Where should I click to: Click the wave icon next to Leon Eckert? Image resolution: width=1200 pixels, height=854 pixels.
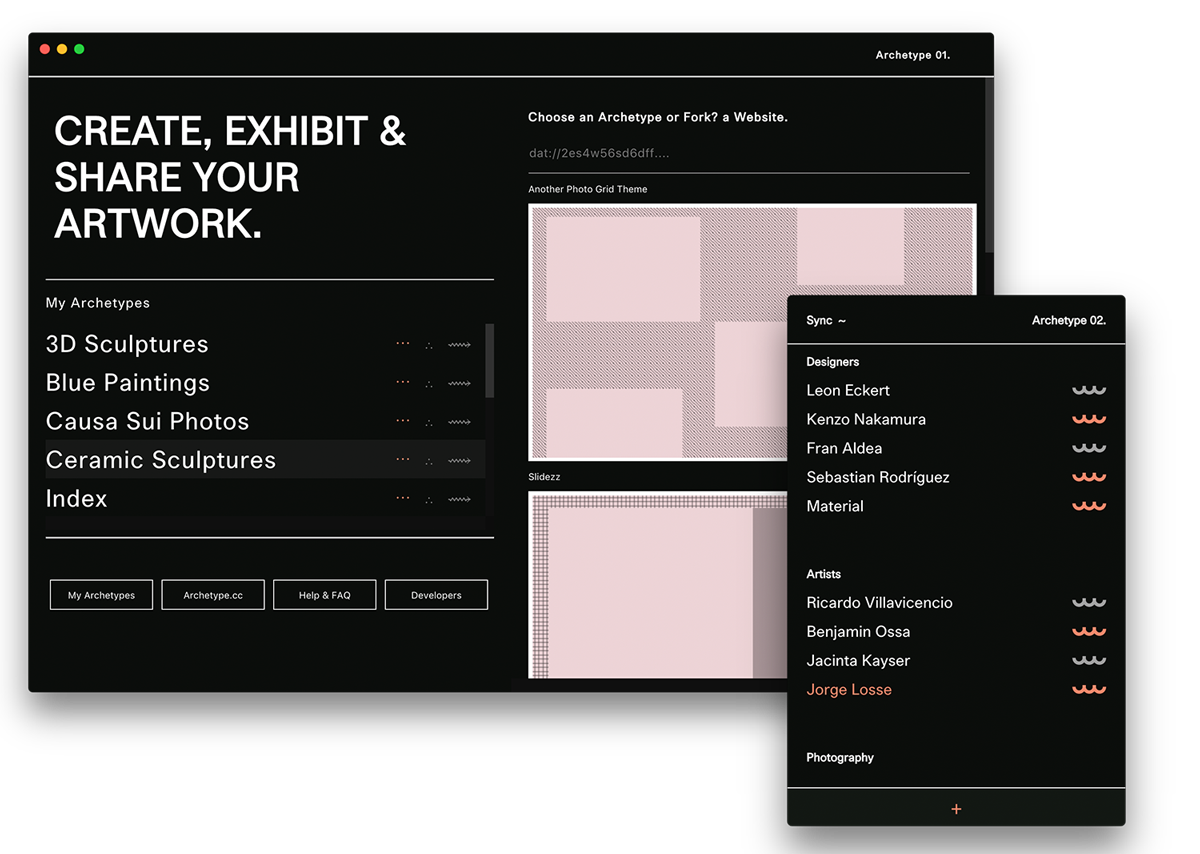tap(1089, 390)
